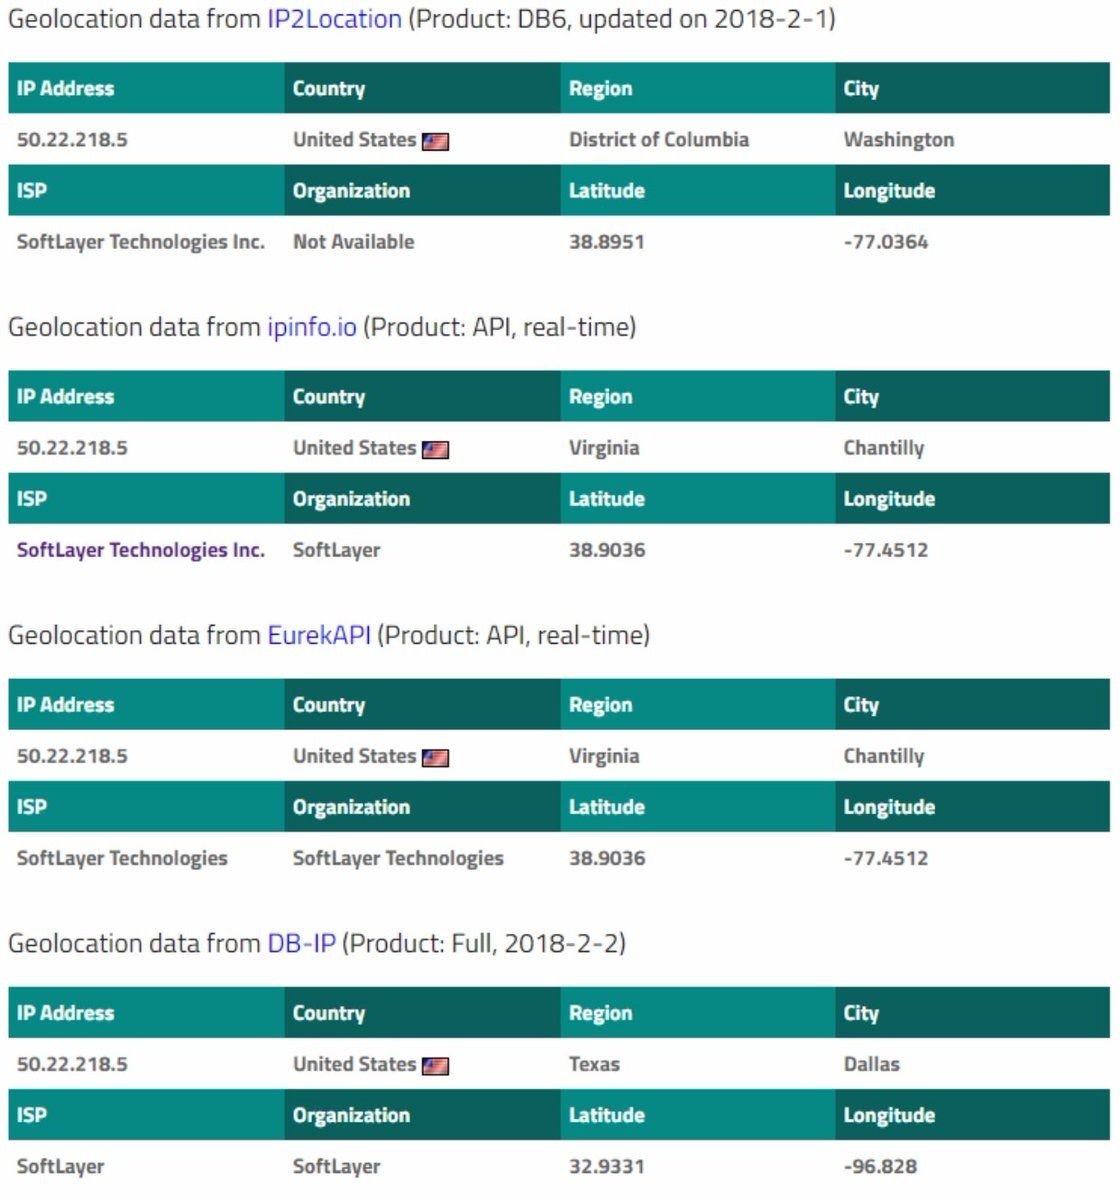Viewport: 1120px width, 1200px height.
Task: Click US flag icon in IP2Location table
Action: point(435,142)
